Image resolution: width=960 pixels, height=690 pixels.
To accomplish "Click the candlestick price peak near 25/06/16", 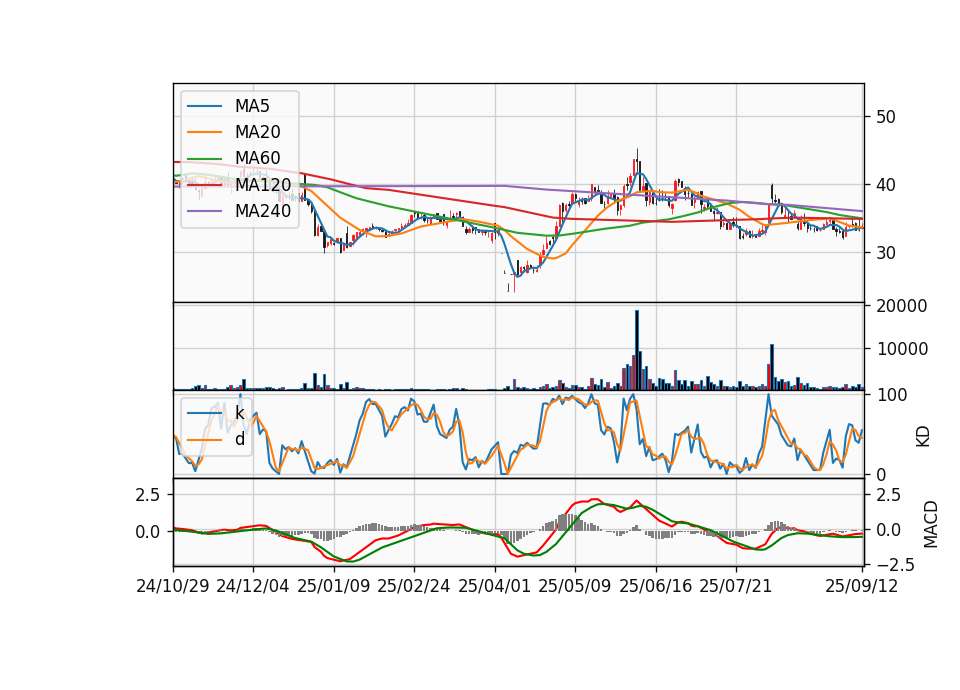I will 637,160.
